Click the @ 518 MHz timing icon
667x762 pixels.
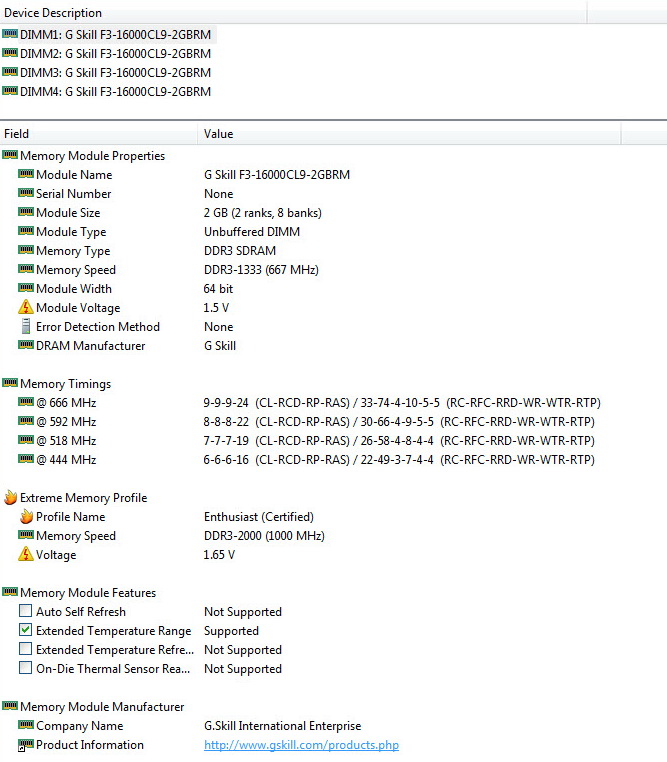26,440
